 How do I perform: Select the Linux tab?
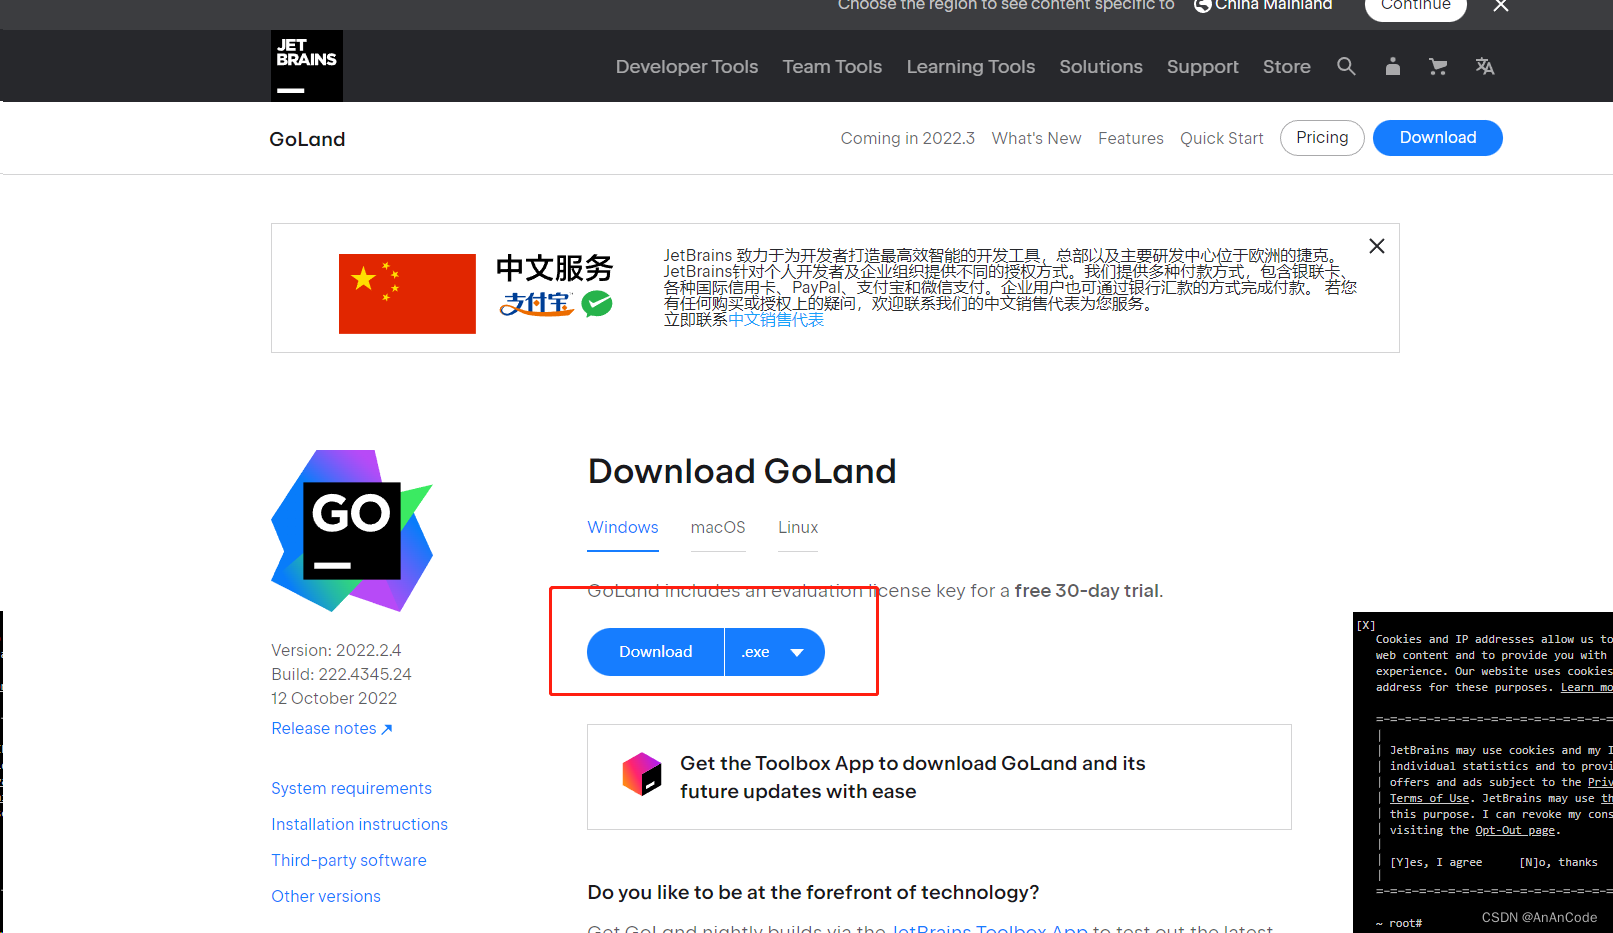pos(798,527)
